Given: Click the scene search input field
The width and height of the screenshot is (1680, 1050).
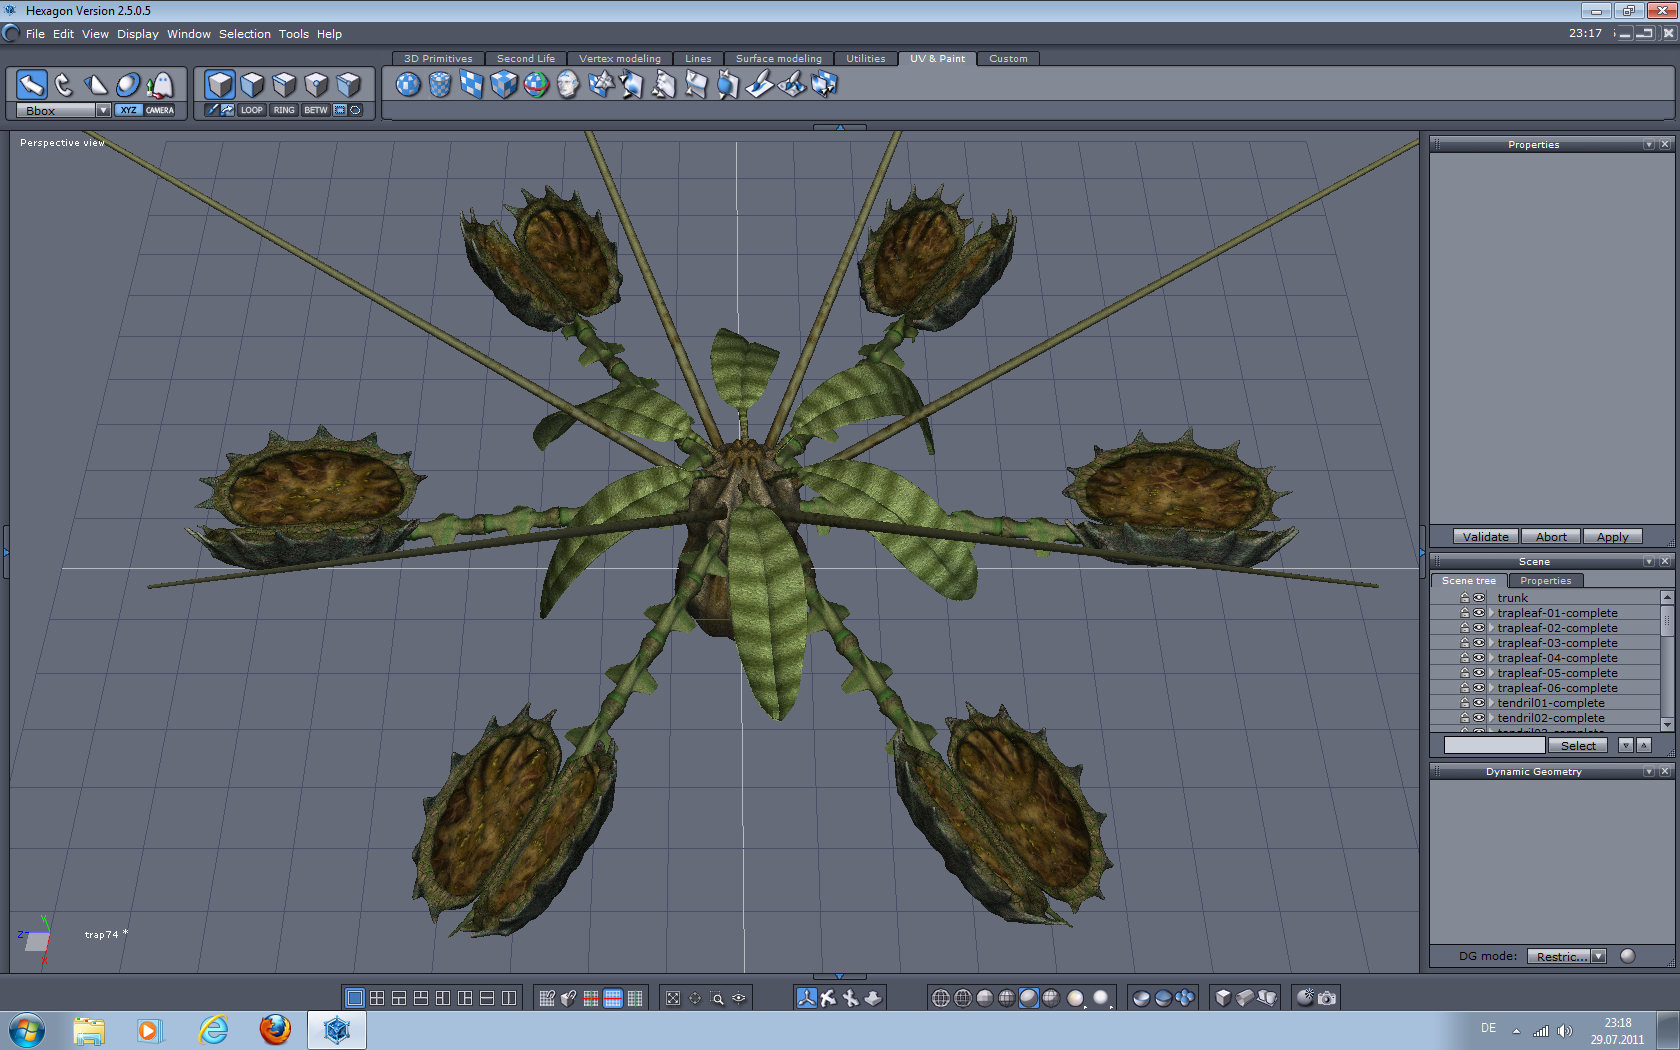Looking at the screenshot, I should point(1494,745).
